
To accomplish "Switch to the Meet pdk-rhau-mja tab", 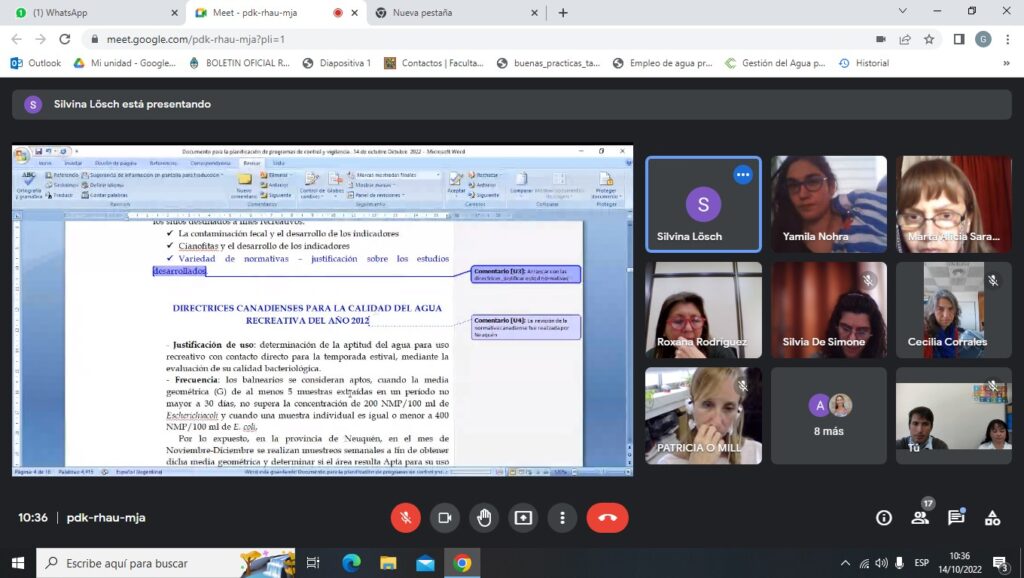I will [277, 12].
